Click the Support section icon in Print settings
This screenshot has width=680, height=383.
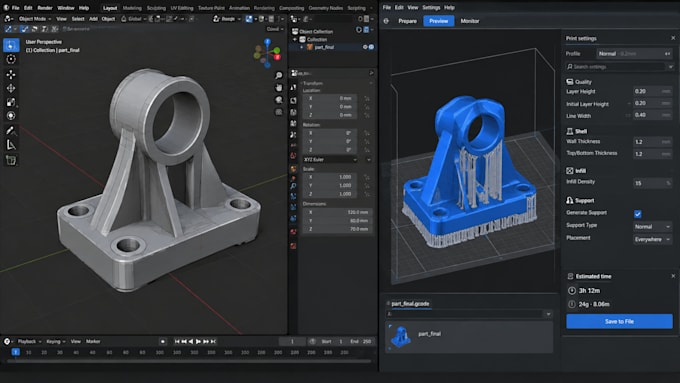pos(569,200)
